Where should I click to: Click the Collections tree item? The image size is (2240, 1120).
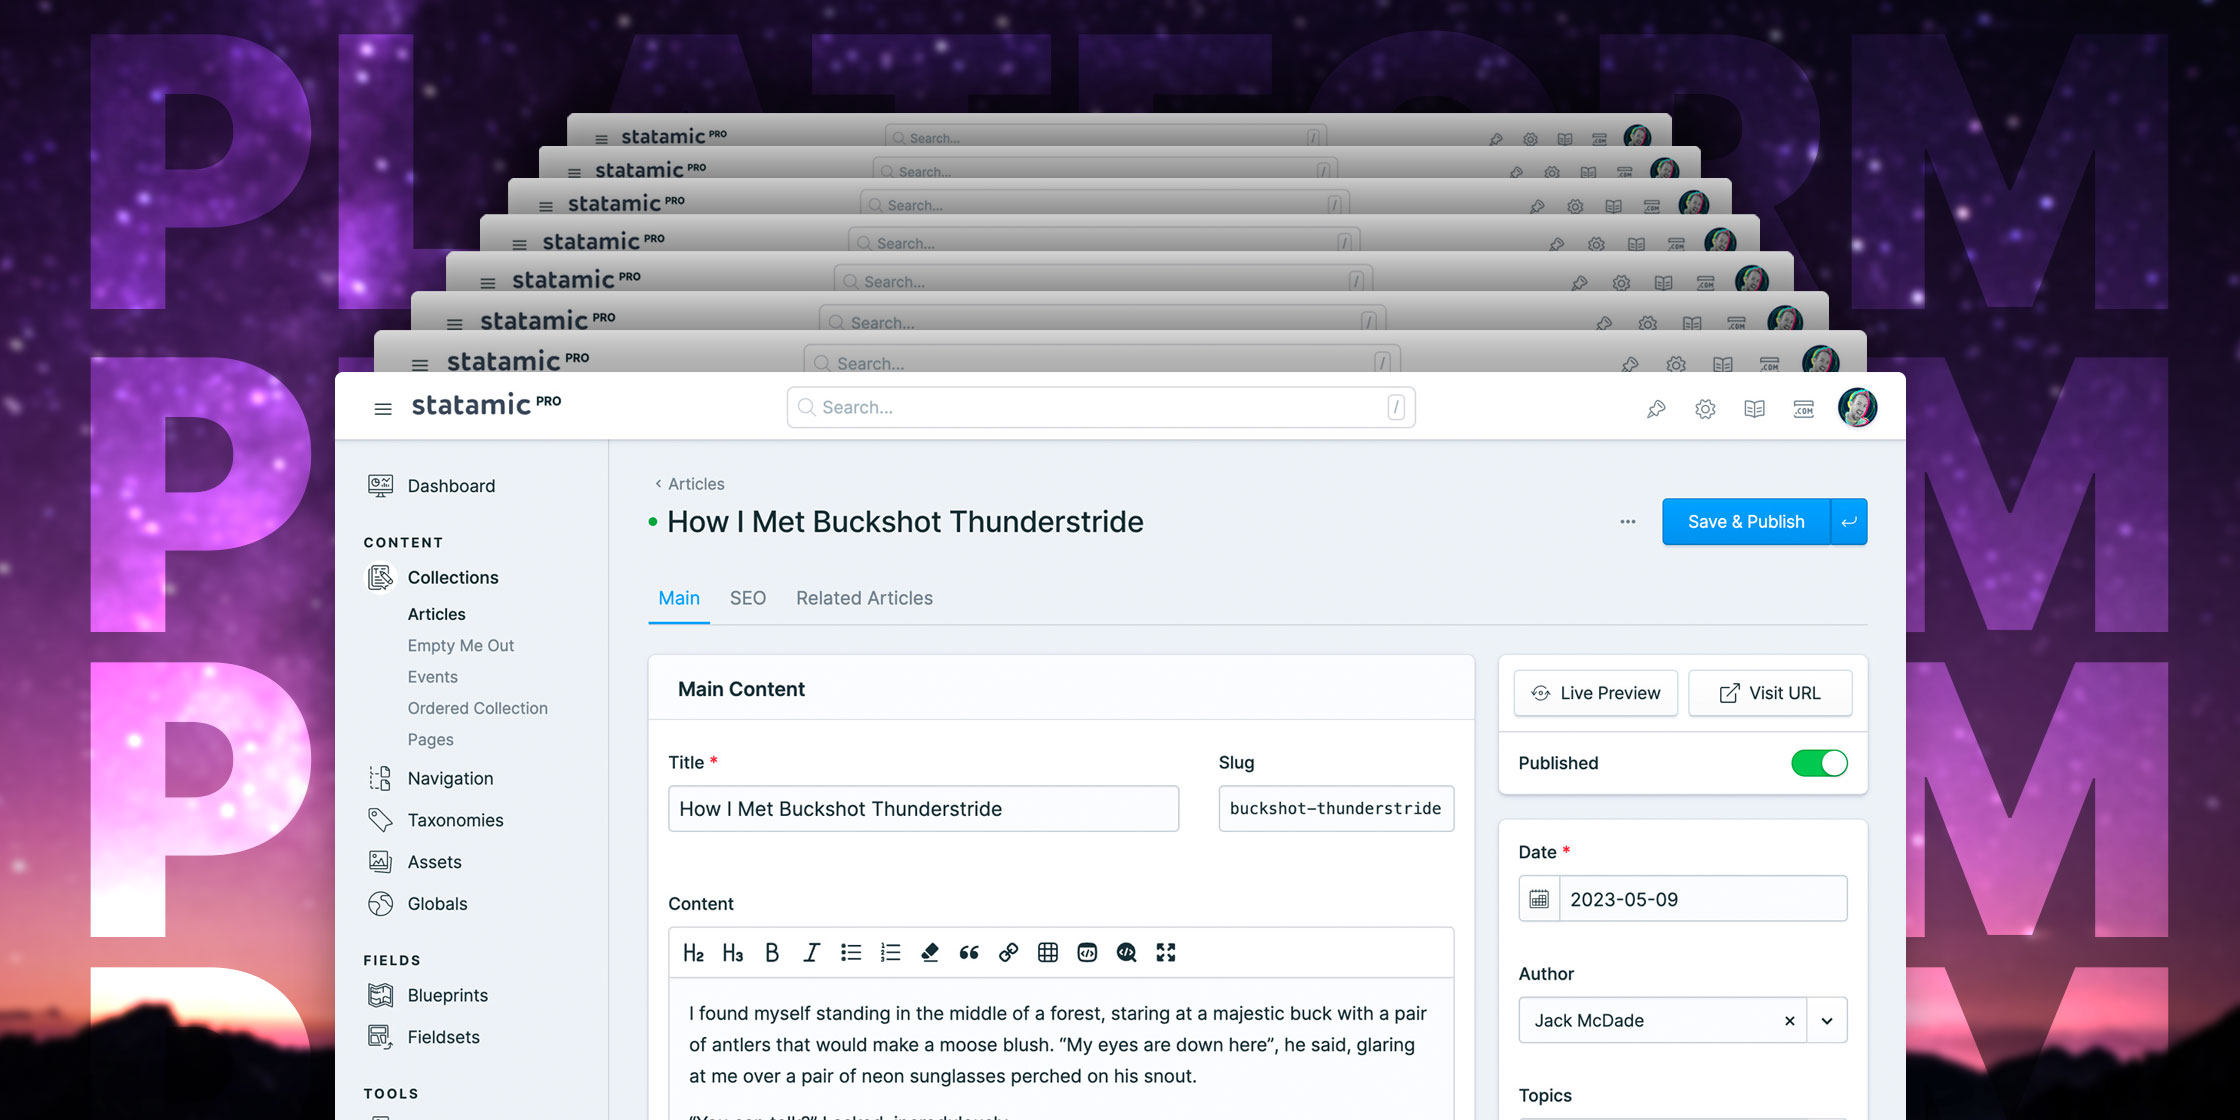click(453, 577)
